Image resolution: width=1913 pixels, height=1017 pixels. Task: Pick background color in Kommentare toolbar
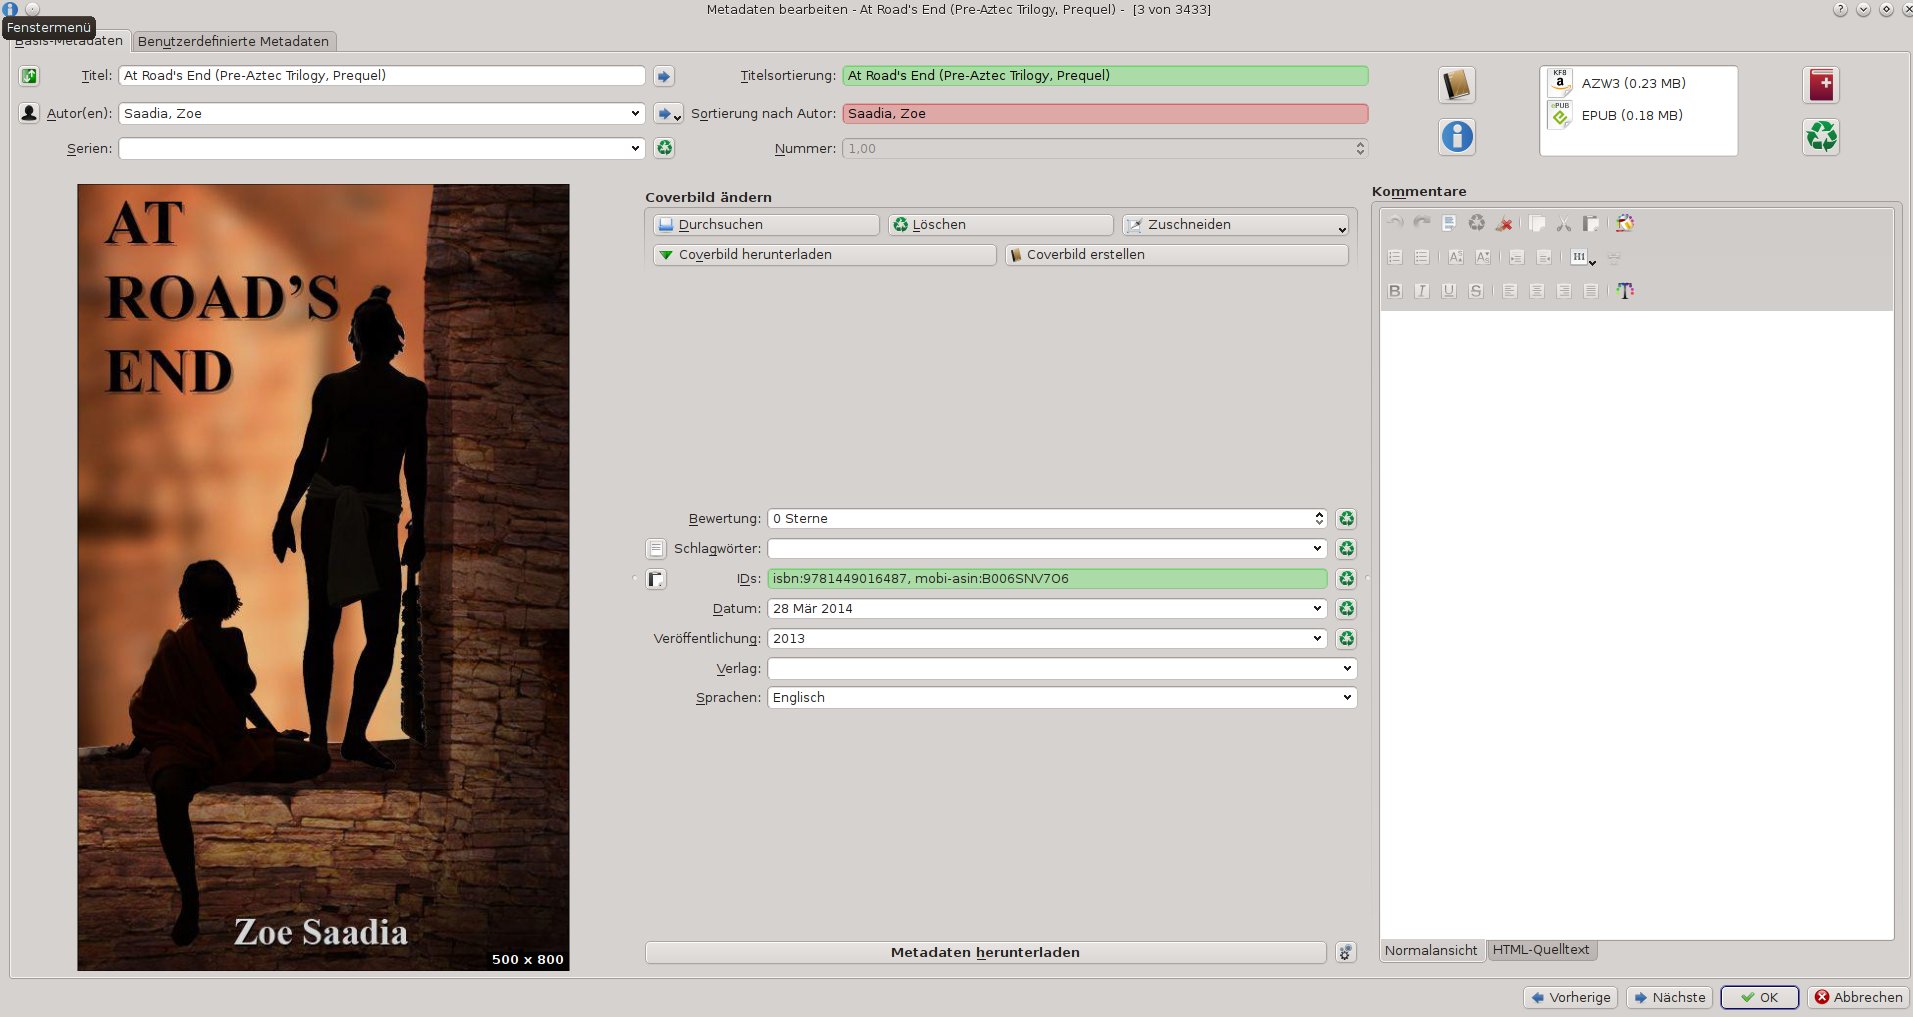pyautogui.click(x=1625, y=223)
